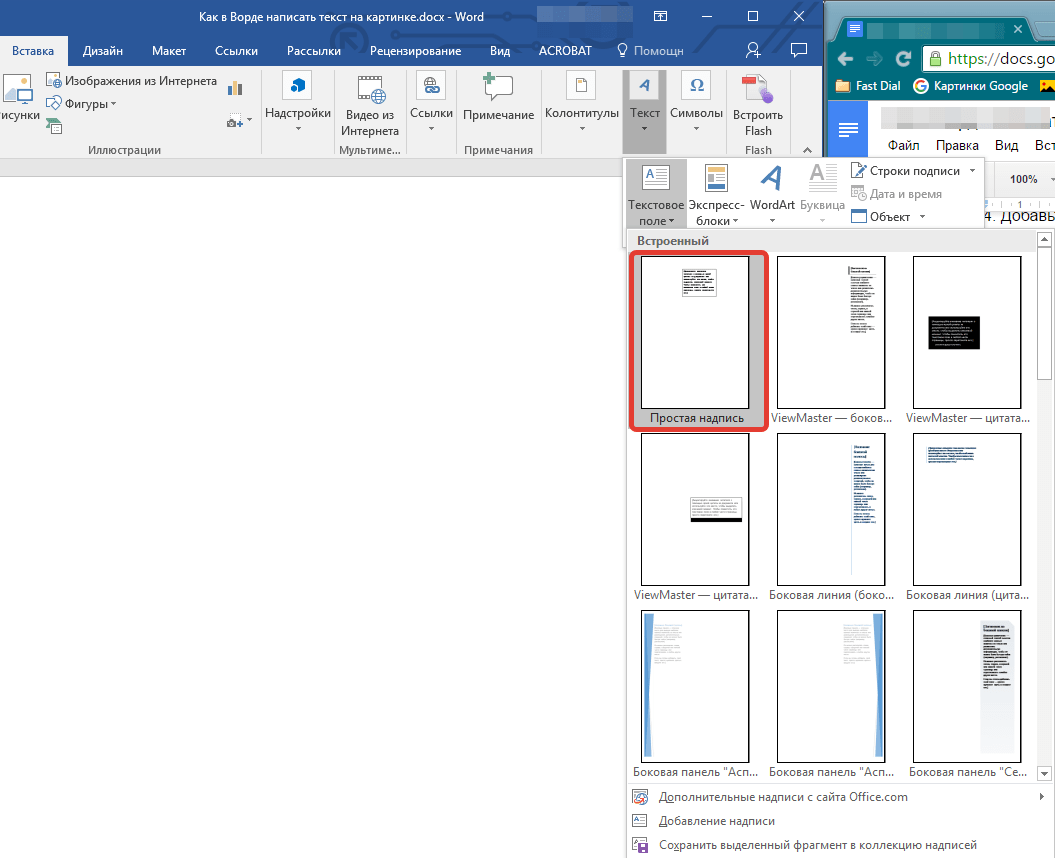Reload the page in Chrome
The image size is (1055, 858).
click(x=903, y=58)
